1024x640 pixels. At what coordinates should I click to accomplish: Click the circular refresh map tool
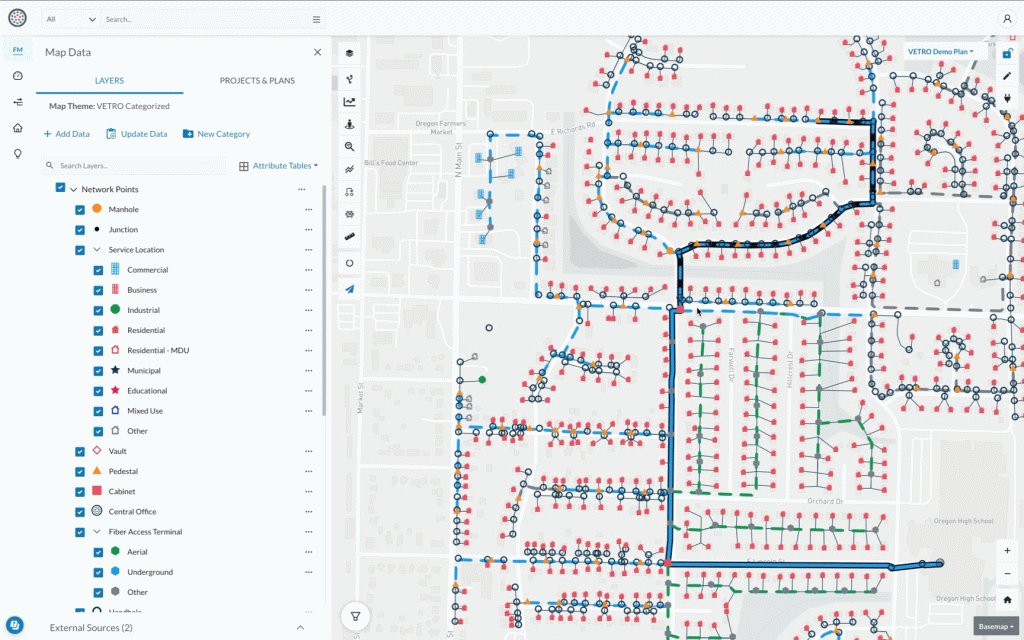pyautogui.click(x=349, y=263)
